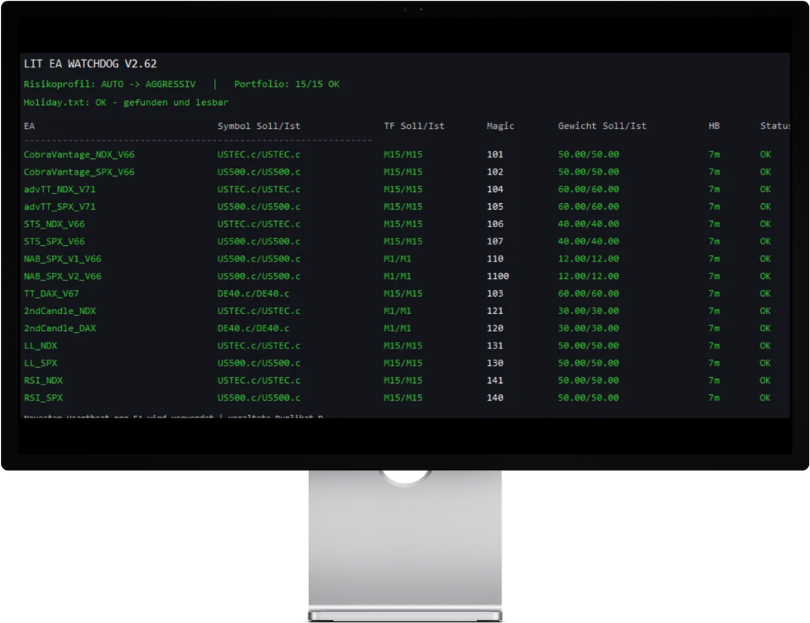Click the EA name CobraVantage_NDX_V66
Screen dimensions: 810x623
coord(79,154)
